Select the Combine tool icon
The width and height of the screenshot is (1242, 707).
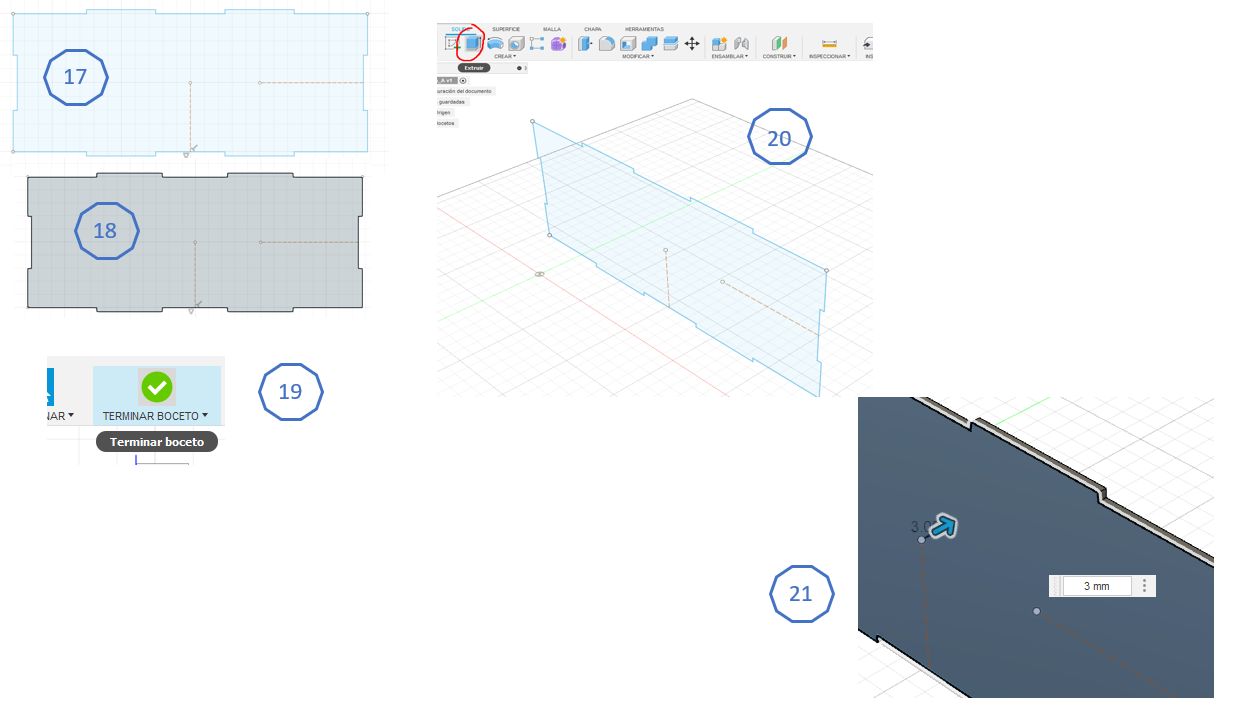650,44
